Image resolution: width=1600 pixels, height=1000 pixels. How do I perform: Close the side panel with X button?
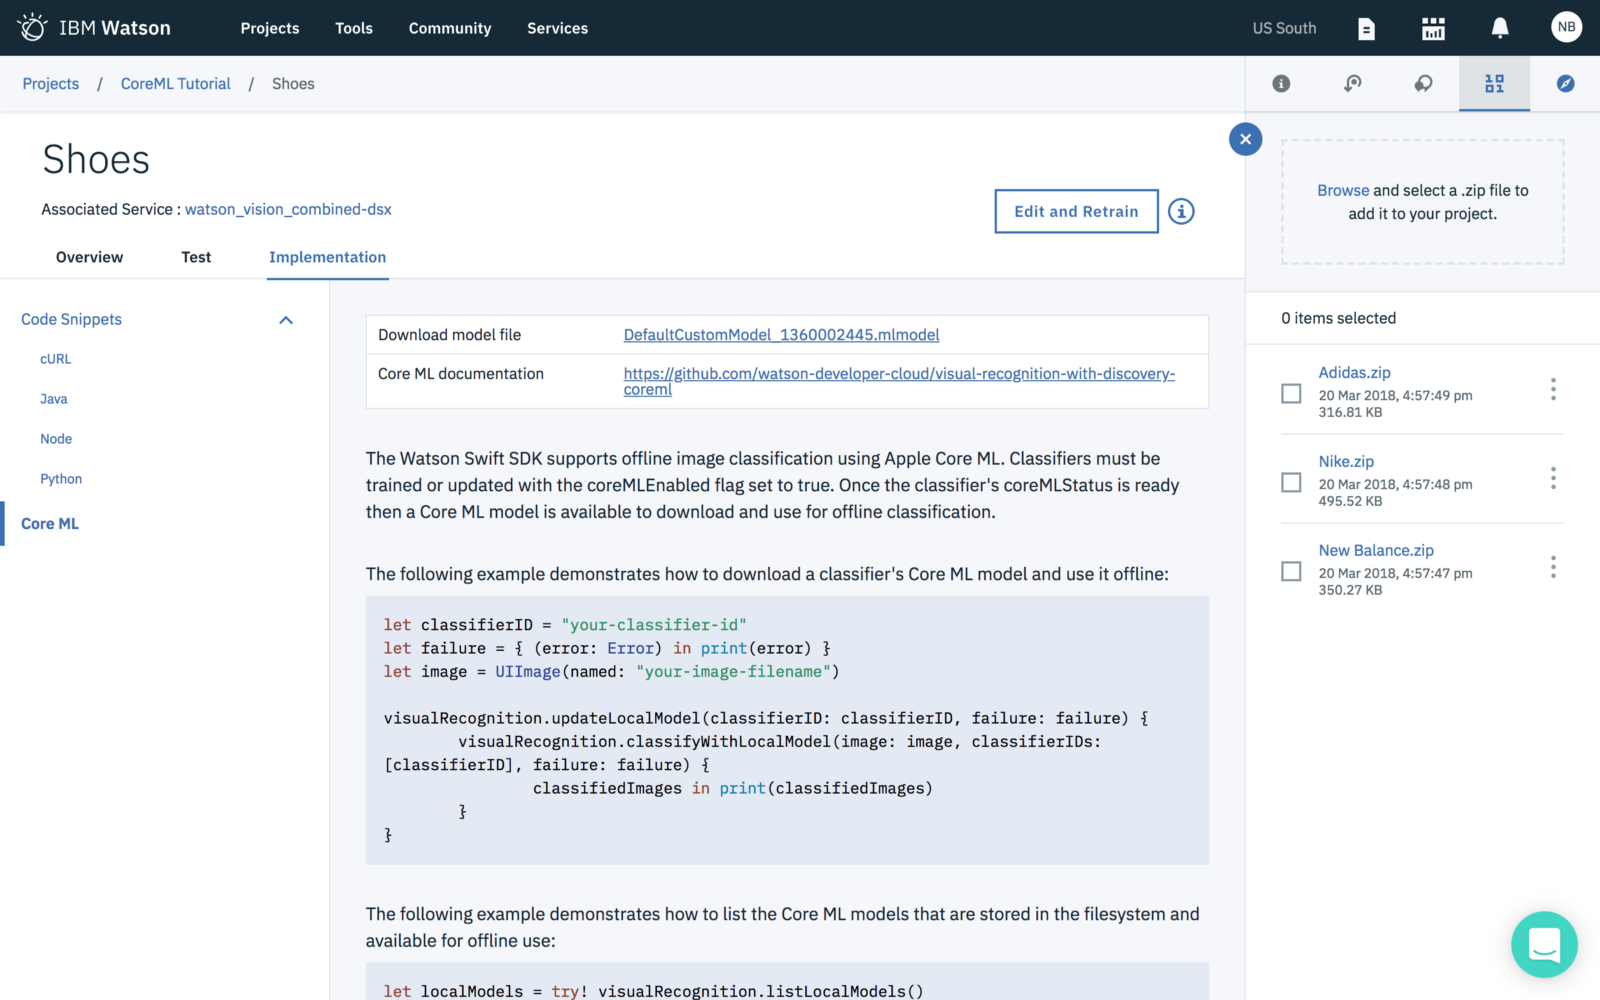pos(1245,139)
